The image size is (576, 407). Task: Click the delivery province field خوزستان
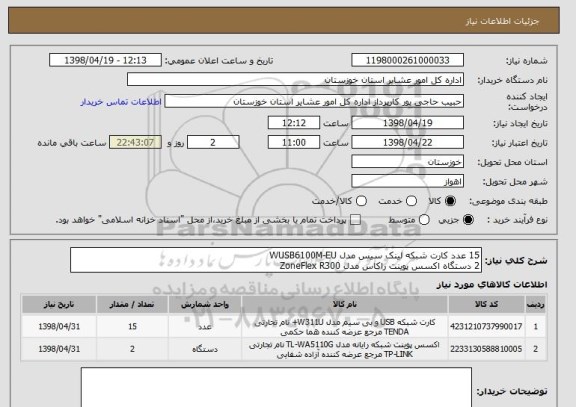[x=407, y=162]
